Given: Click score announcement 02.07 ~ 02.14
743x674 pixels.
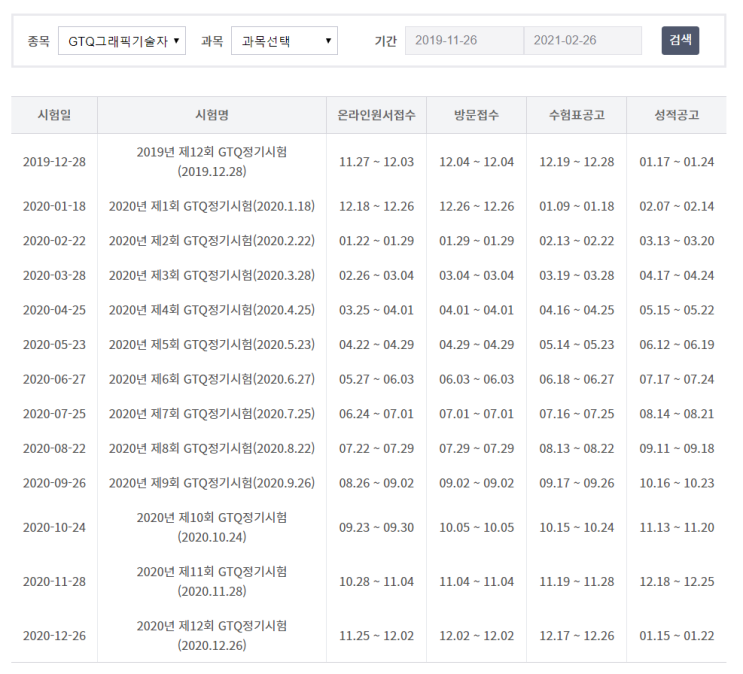Looking at the screenshot, I should [677, 207].
